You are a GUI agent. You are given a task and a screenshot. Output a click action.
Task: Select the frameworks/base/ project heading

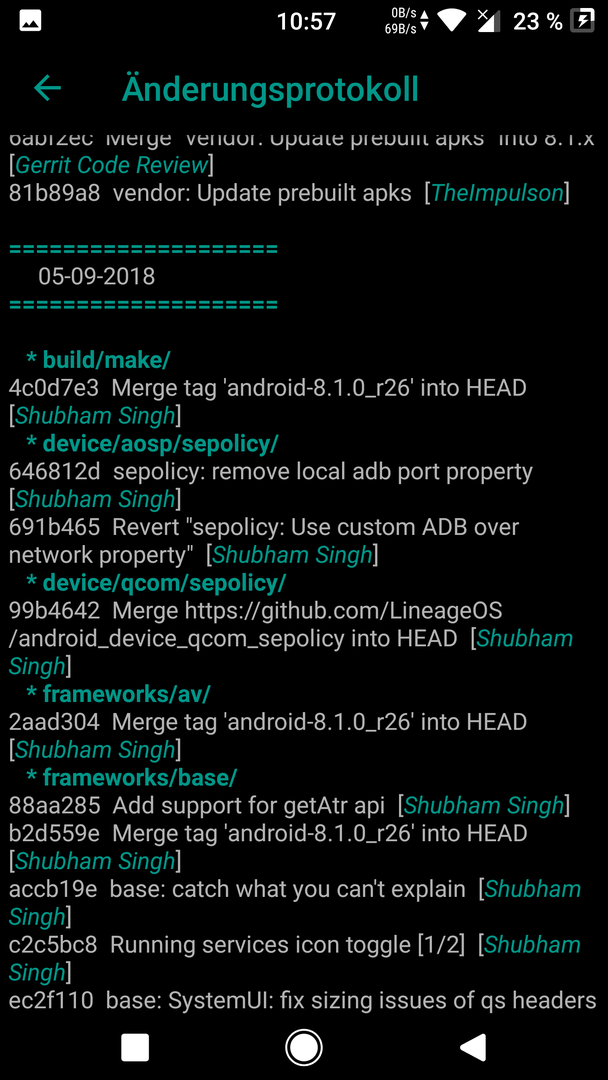click(140, 778)
